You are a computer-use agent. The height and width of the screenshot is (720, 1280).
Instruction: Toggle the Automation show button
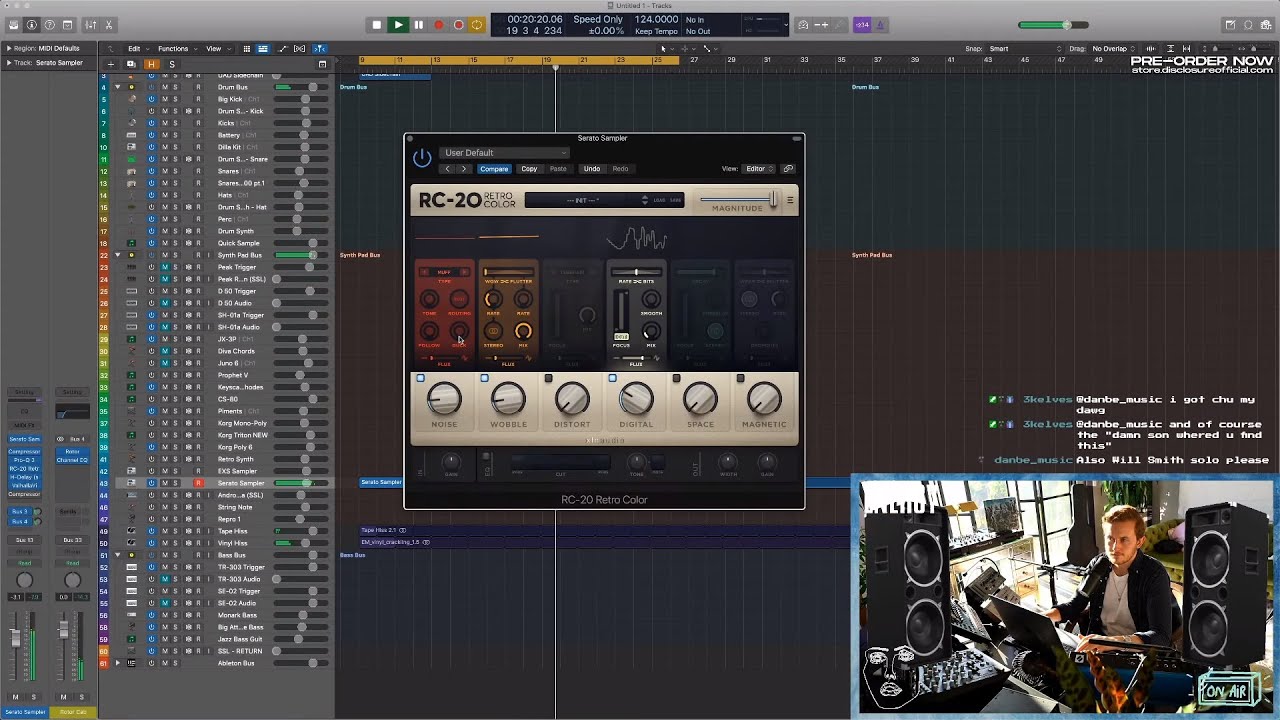point(283,48)
